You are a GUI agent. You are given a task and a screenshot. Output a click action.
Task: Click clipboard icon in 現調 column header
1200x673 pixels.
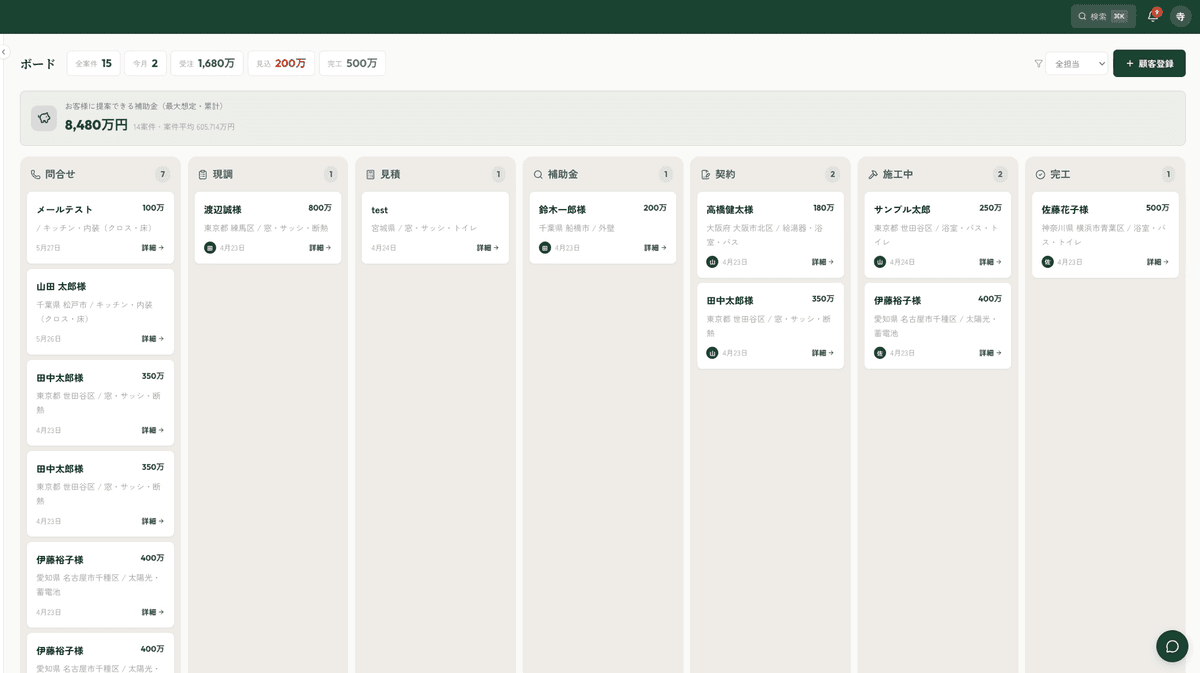click(x=203, y=174)
